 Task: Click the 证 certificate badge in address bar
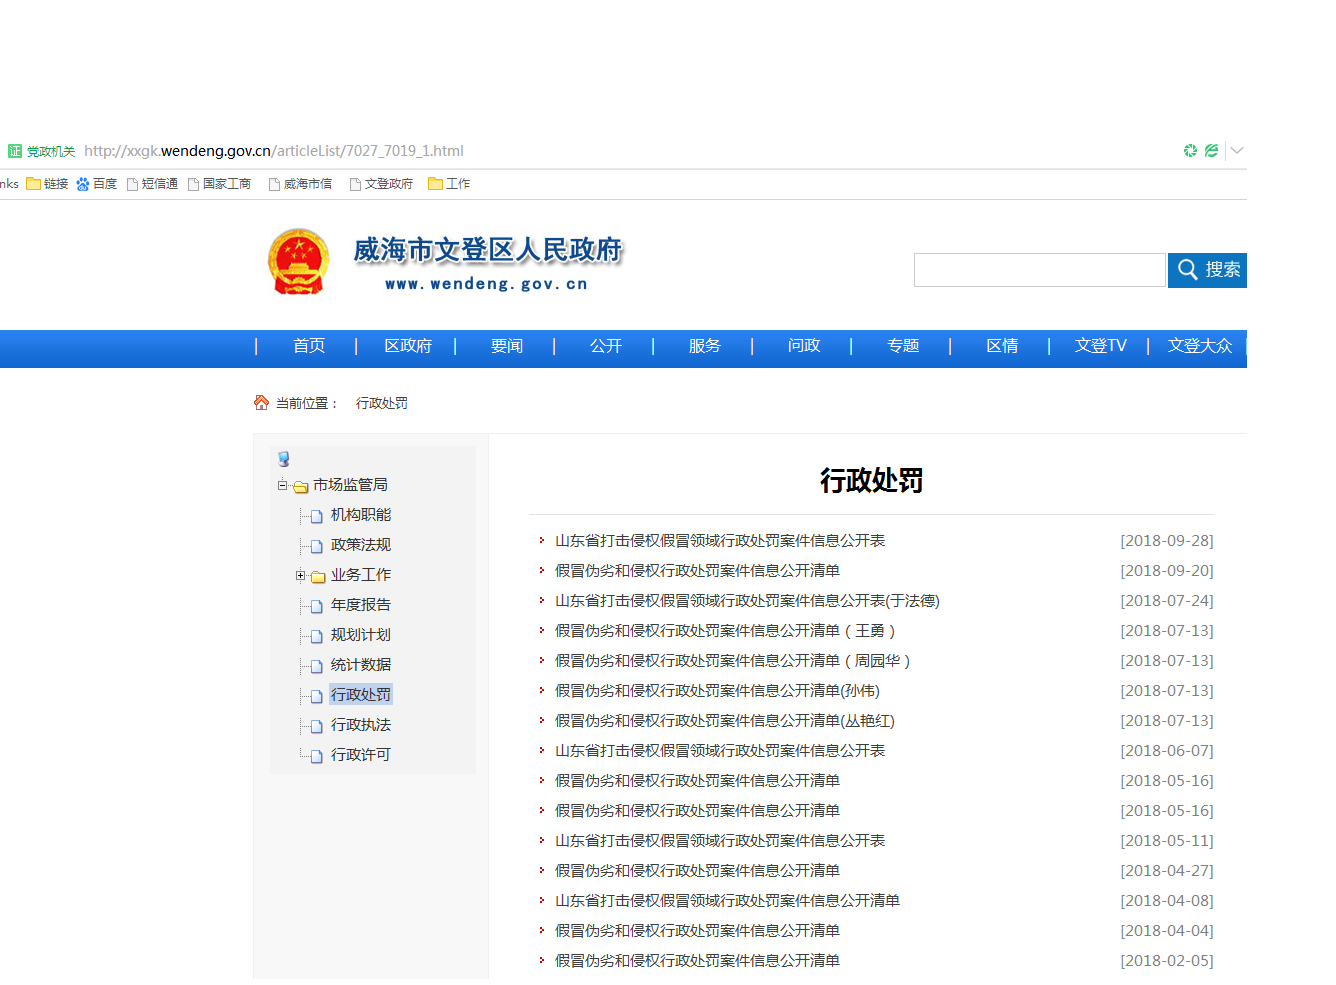click(14, 151)
